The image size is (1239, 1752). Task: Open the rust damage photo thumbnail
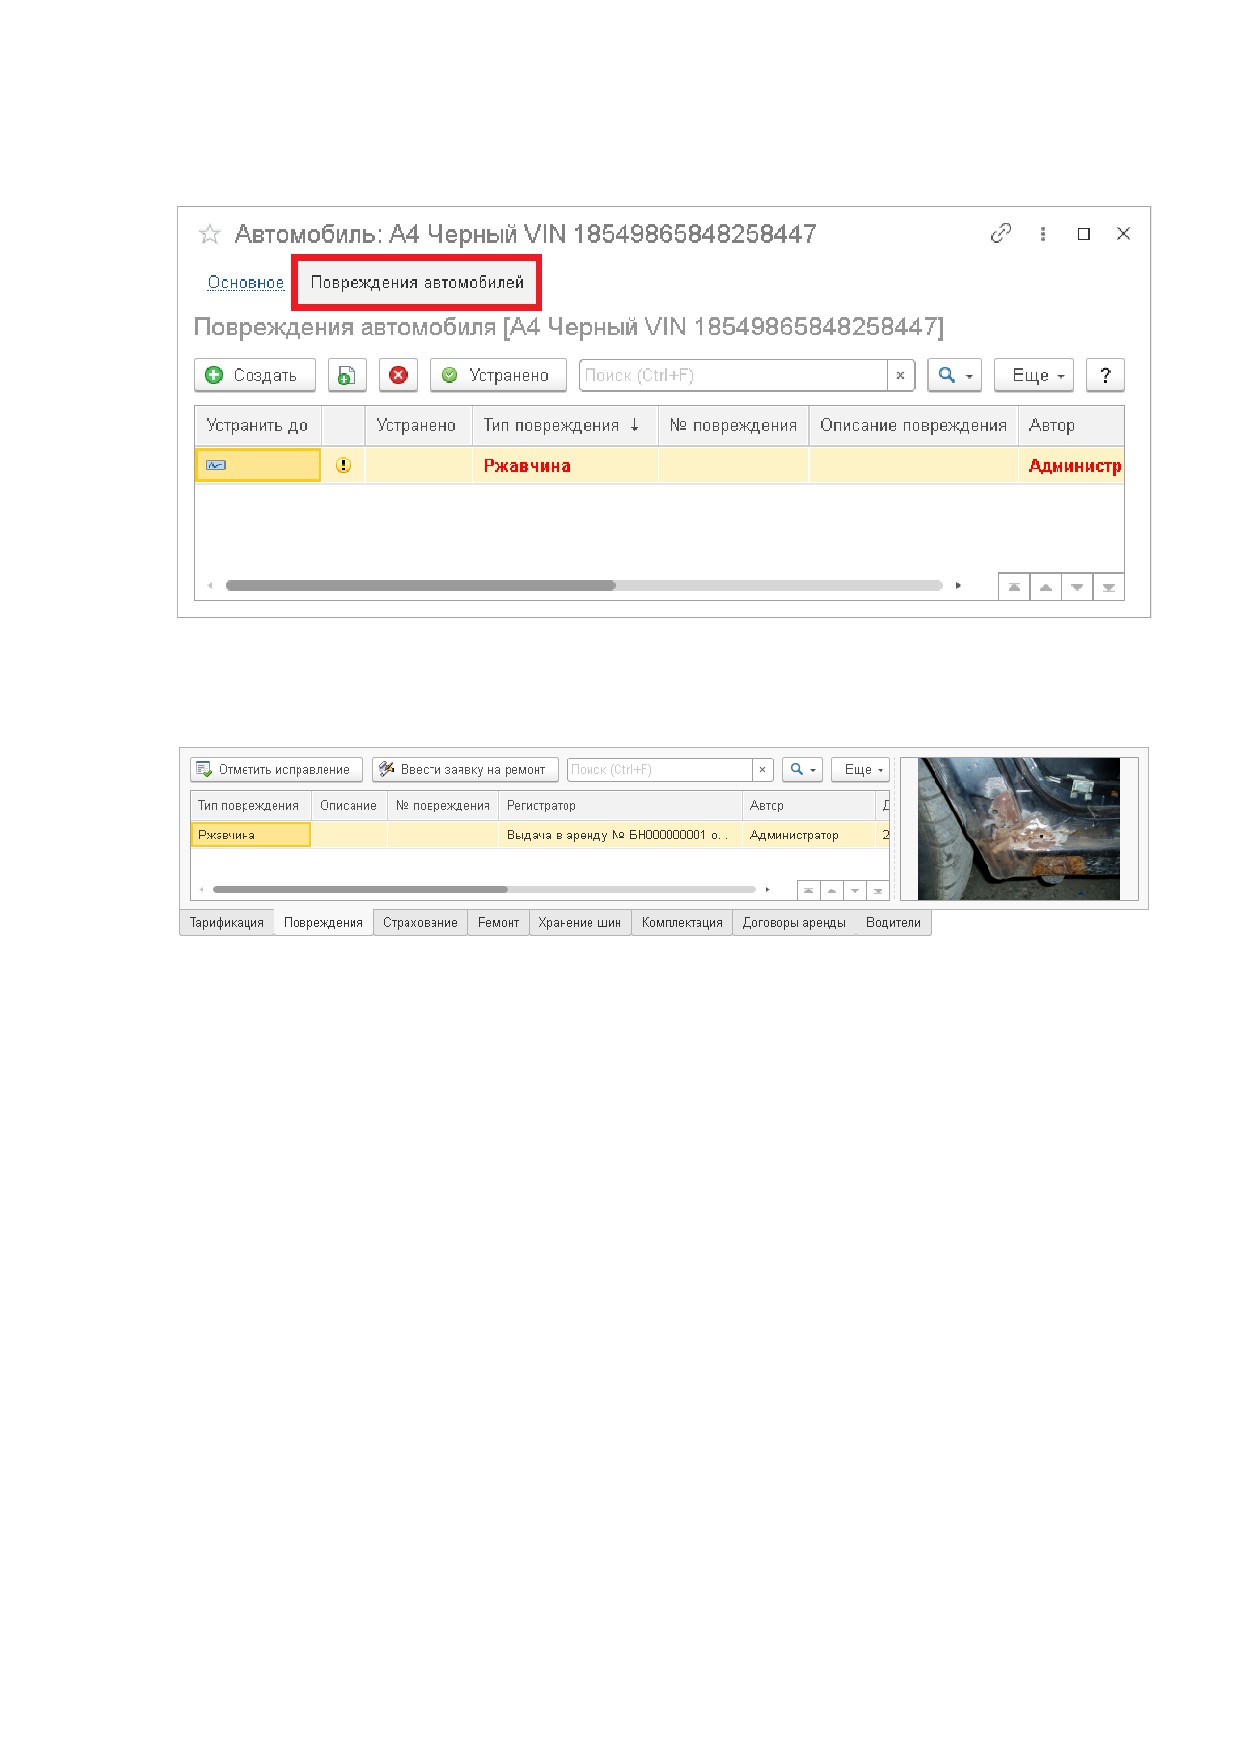pos(1019,828)
